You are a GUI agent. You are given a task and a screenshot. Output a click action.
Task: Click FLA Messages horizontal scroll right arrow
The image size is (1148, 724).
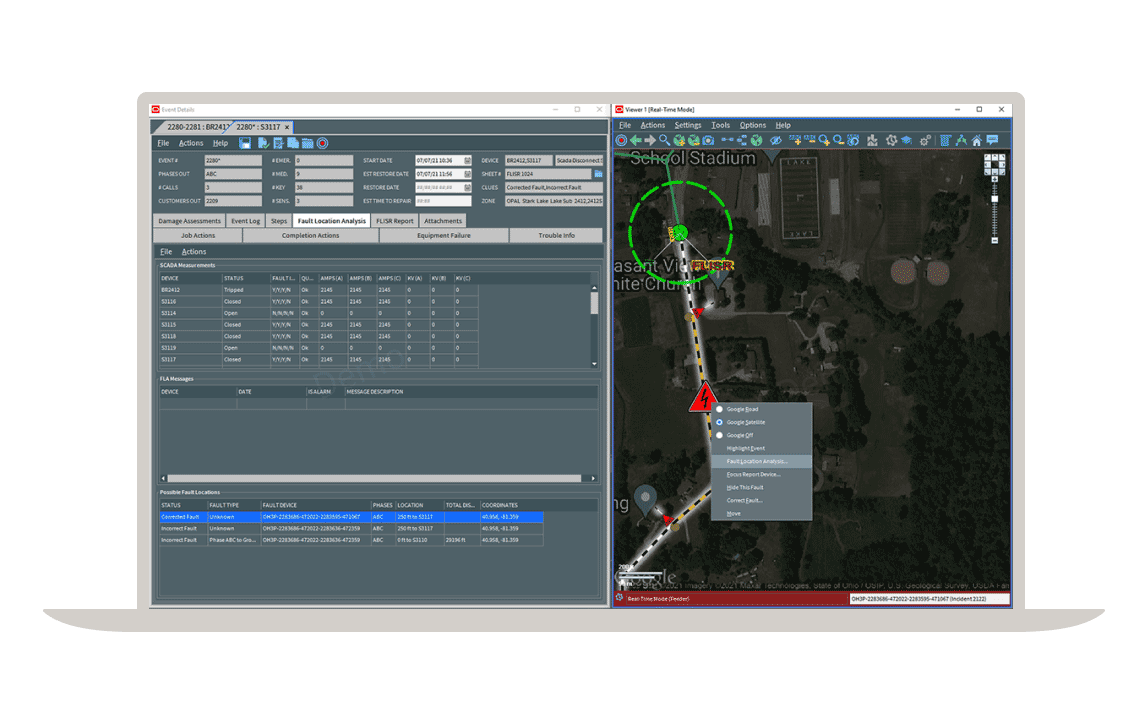tap(593, 478)
